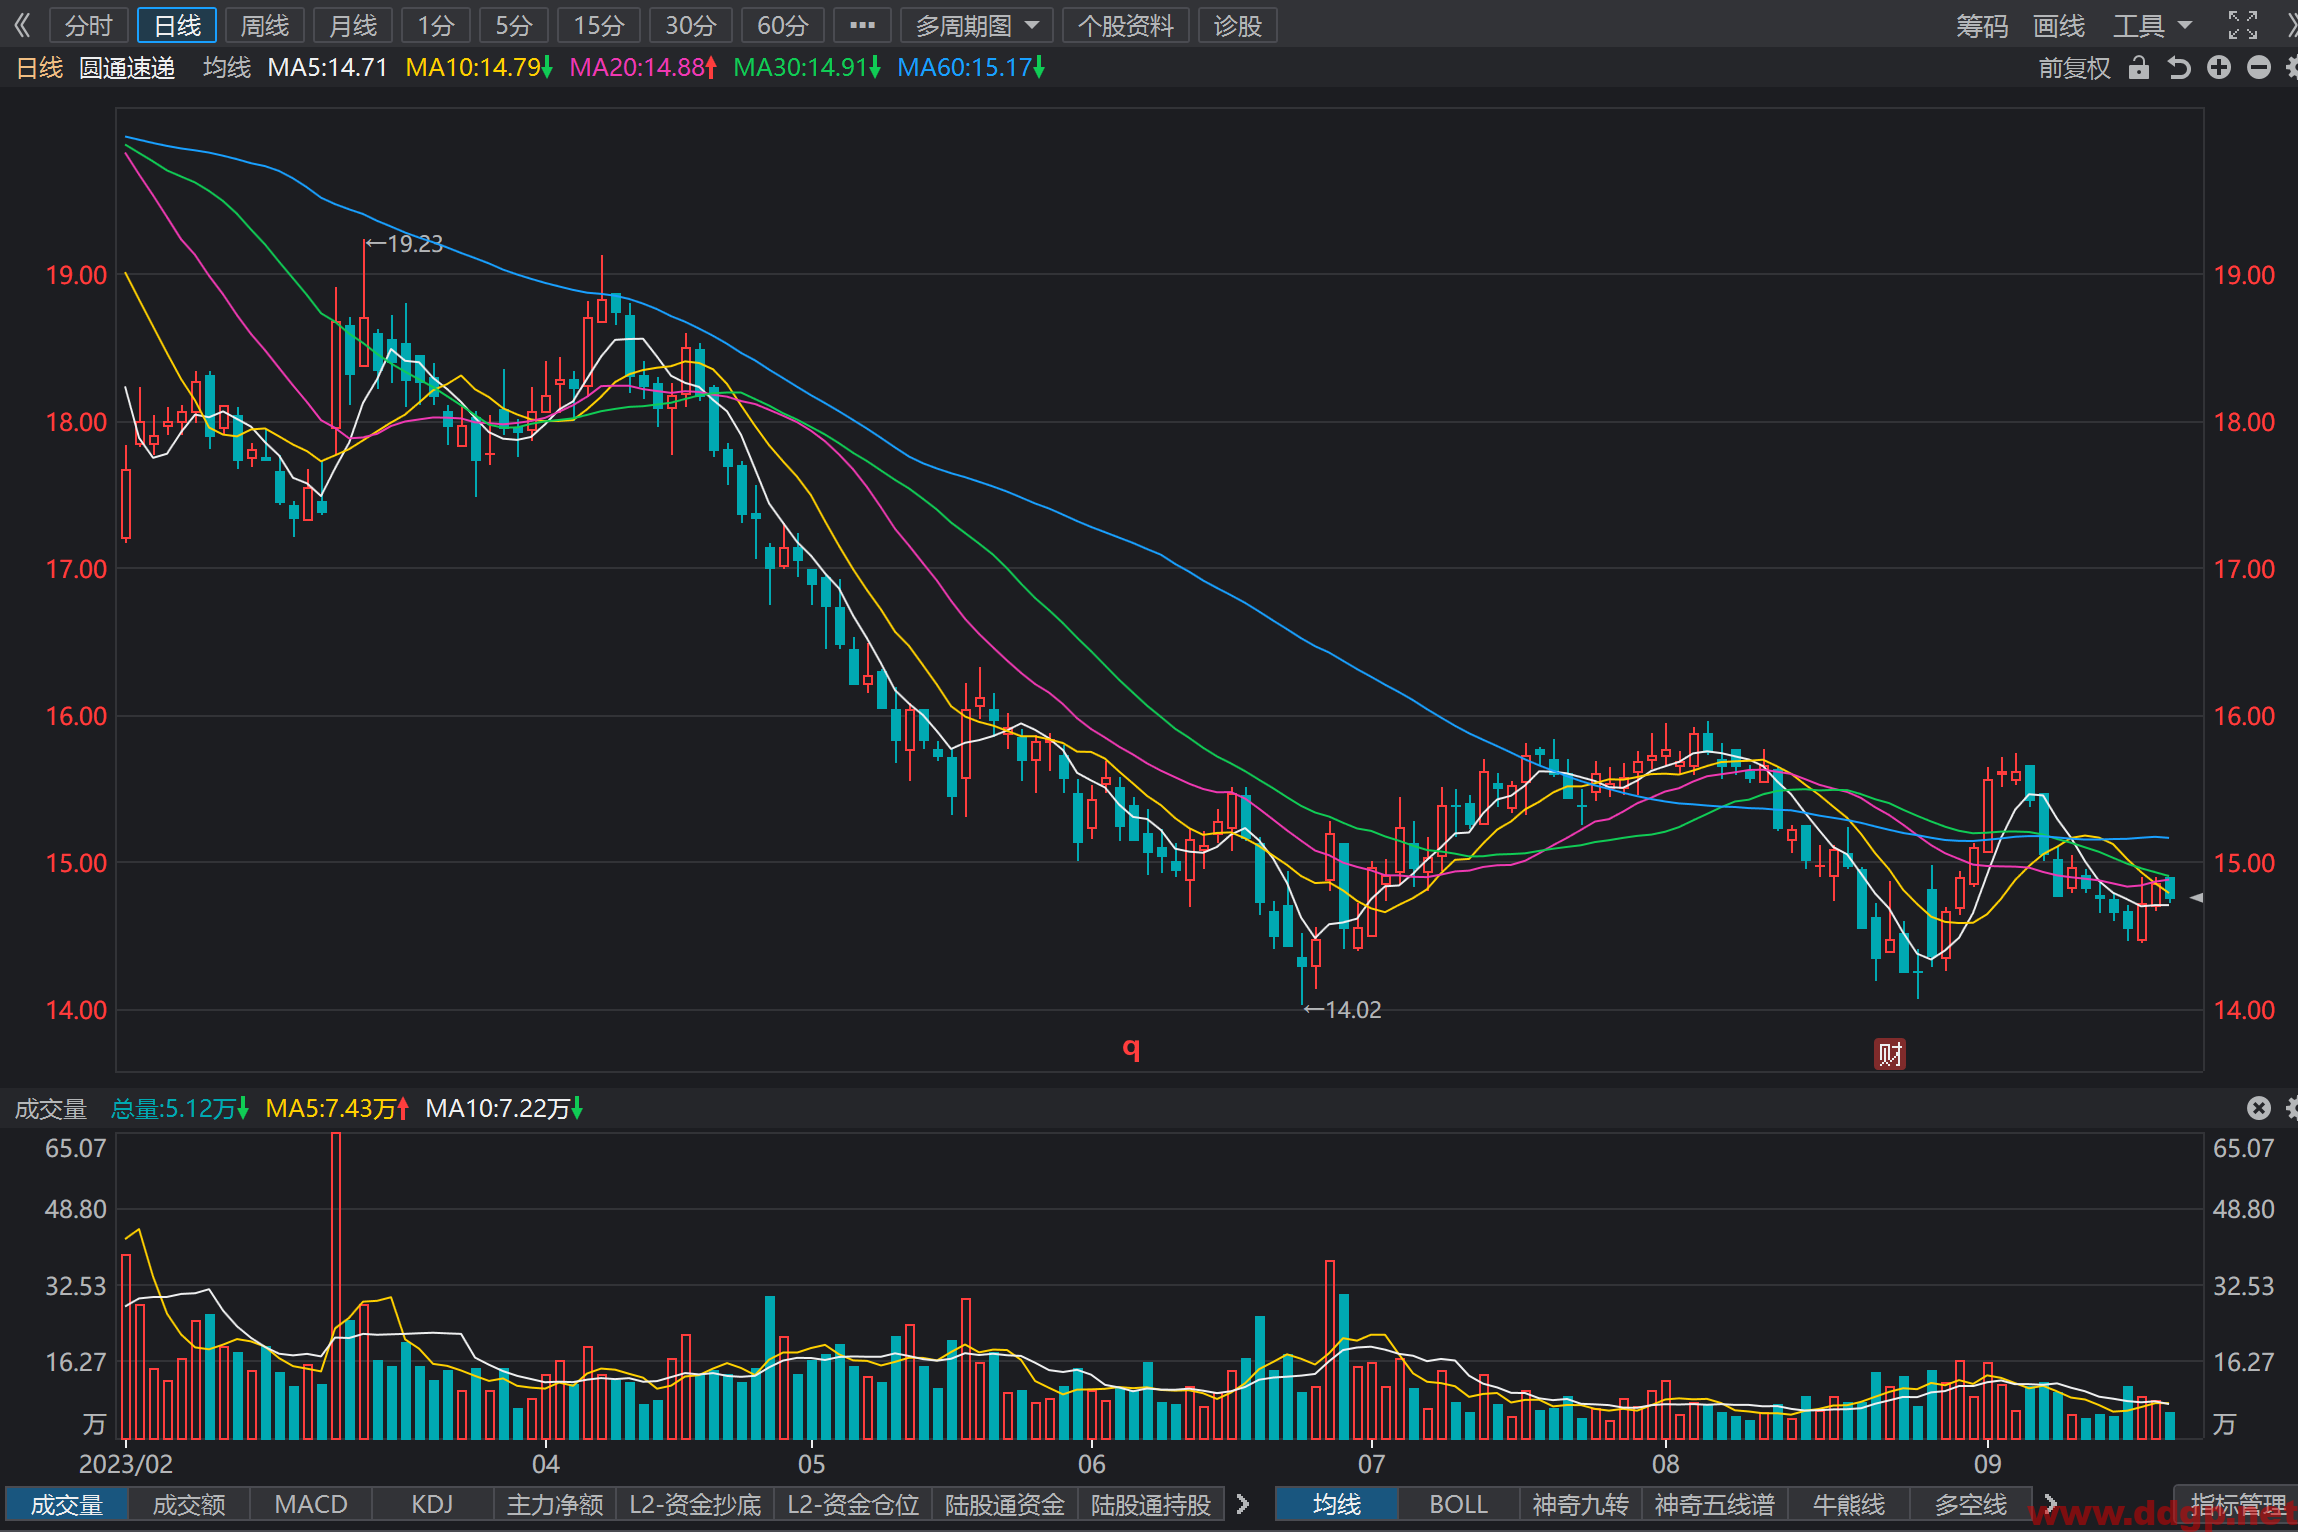Select the BOLL overlay tab
2298x1532 pixels.
coord(1458,1504)
